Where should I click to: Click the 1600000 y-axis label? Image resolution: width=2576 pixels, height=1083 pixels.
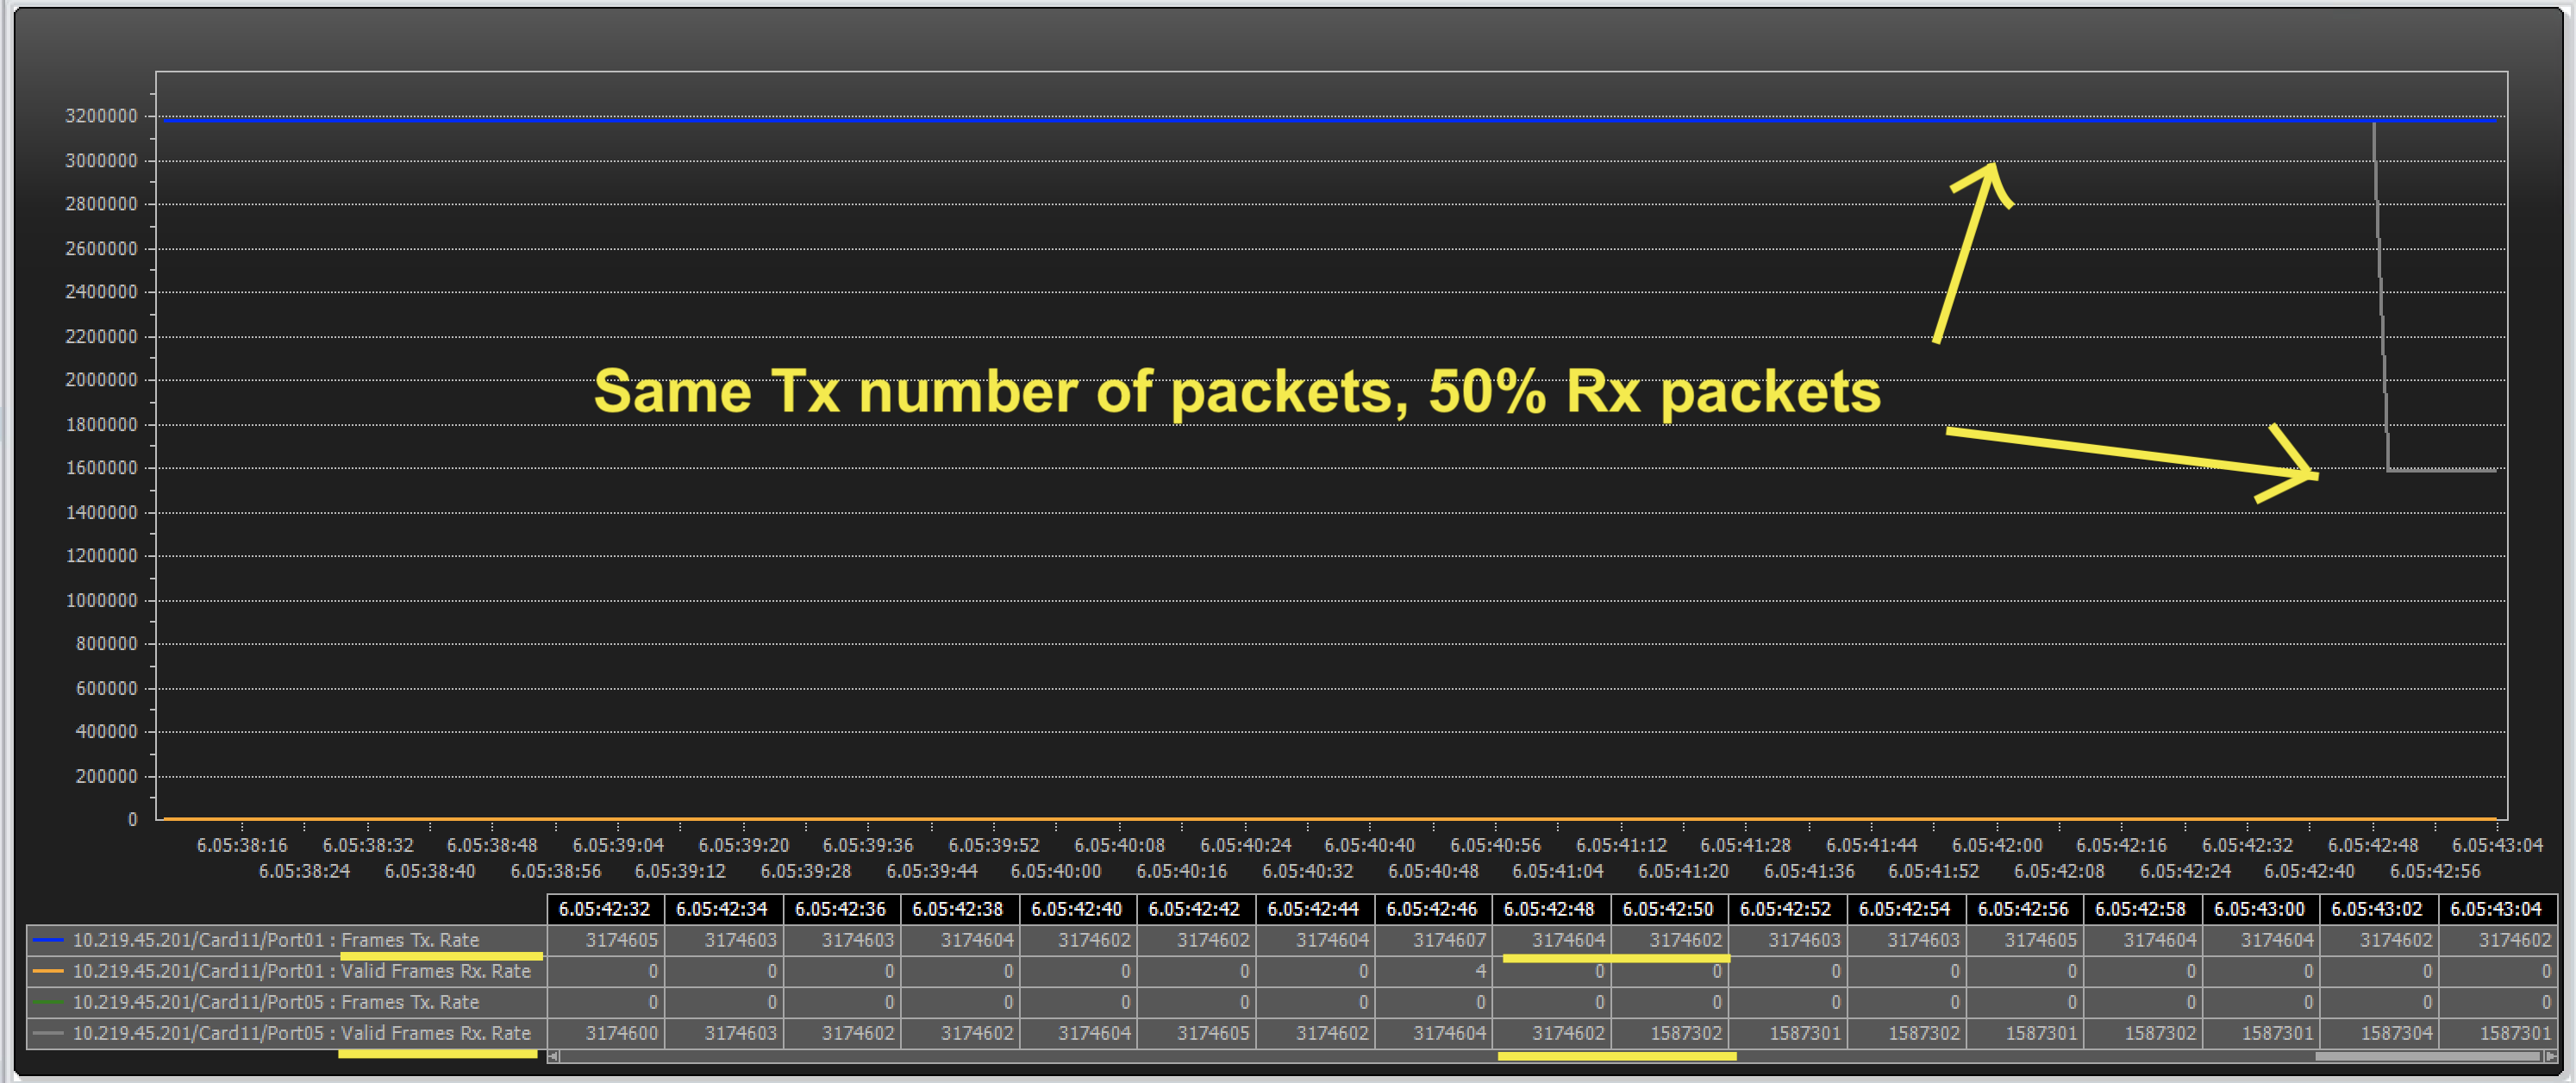[x=101, y=468]
